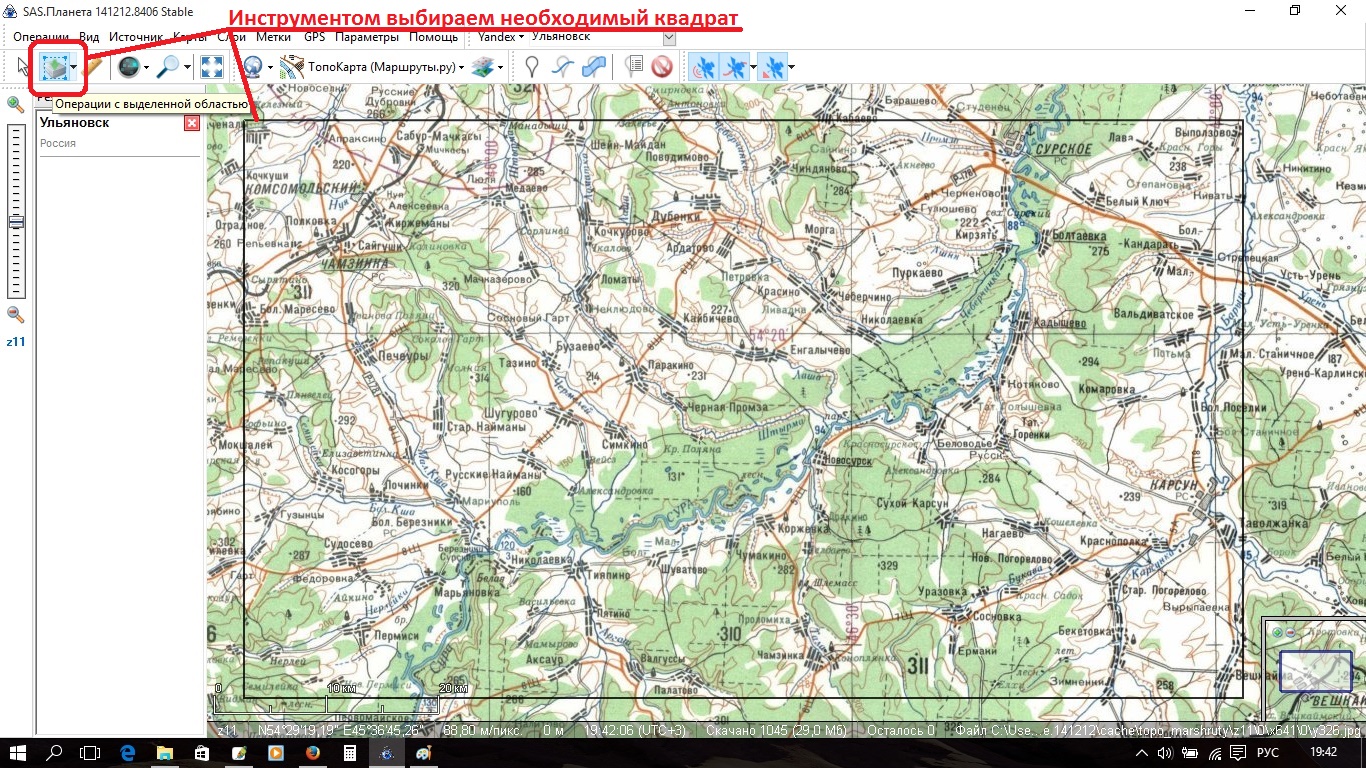Screen dimensions: 1366x768
Task: Click the zoom in magnifier above slider
Action: pyautogui.click(x=15, y=104)
